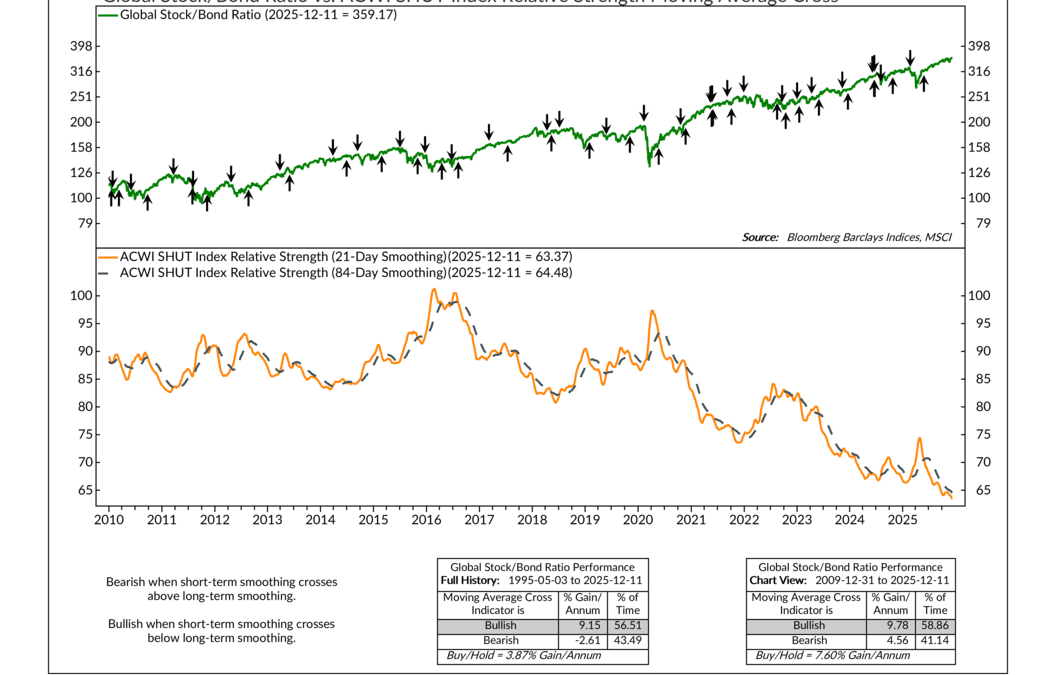Click the 2020 label on the x-axis
This screenshot has width=1056, height=675.
pyautogui.click(x=638, y=520)
